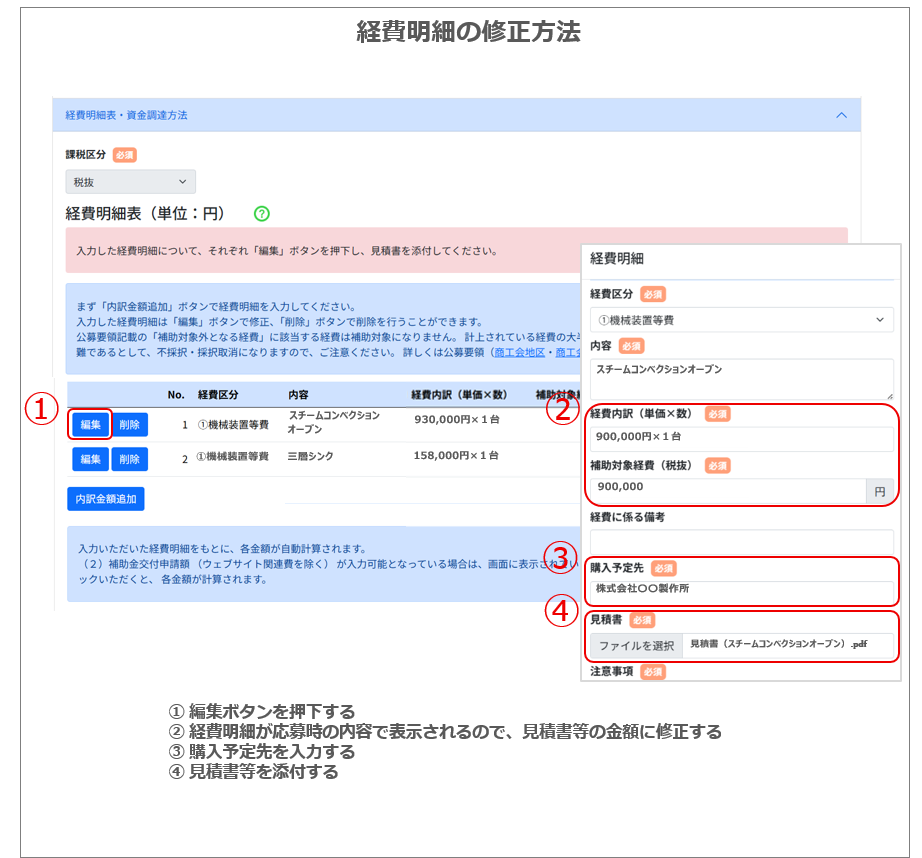Viewport: 922px width, 858px height.
Task: Click the 購入予定先 input field
Action: [741, 590]
